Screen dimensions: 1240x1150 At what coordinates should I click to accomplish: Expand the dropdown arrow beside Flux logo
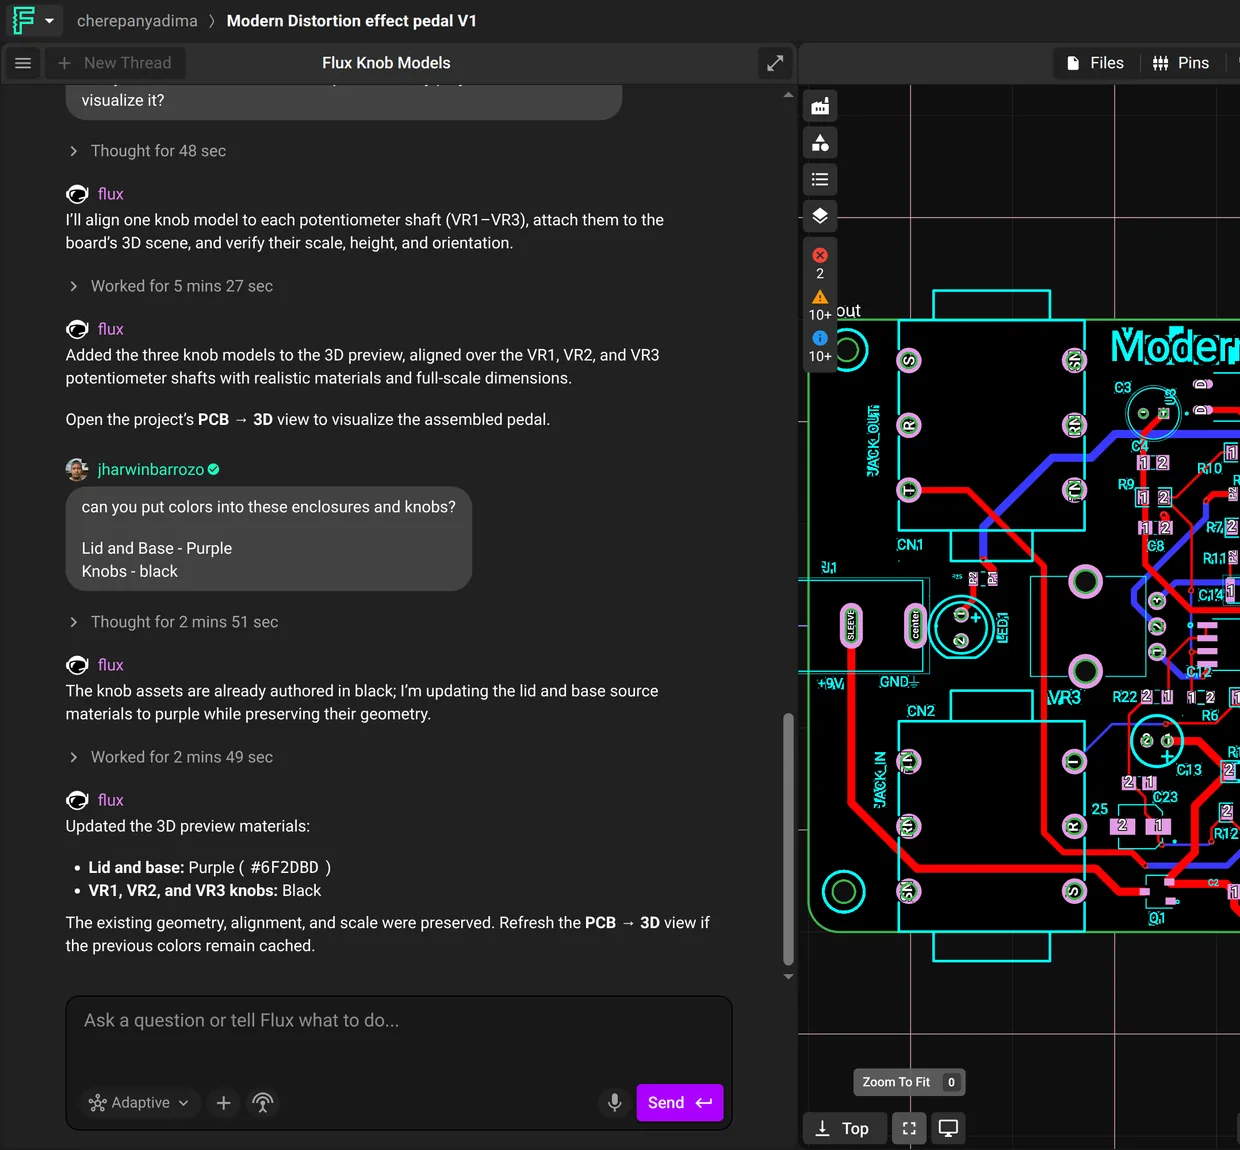click(49, 21)
